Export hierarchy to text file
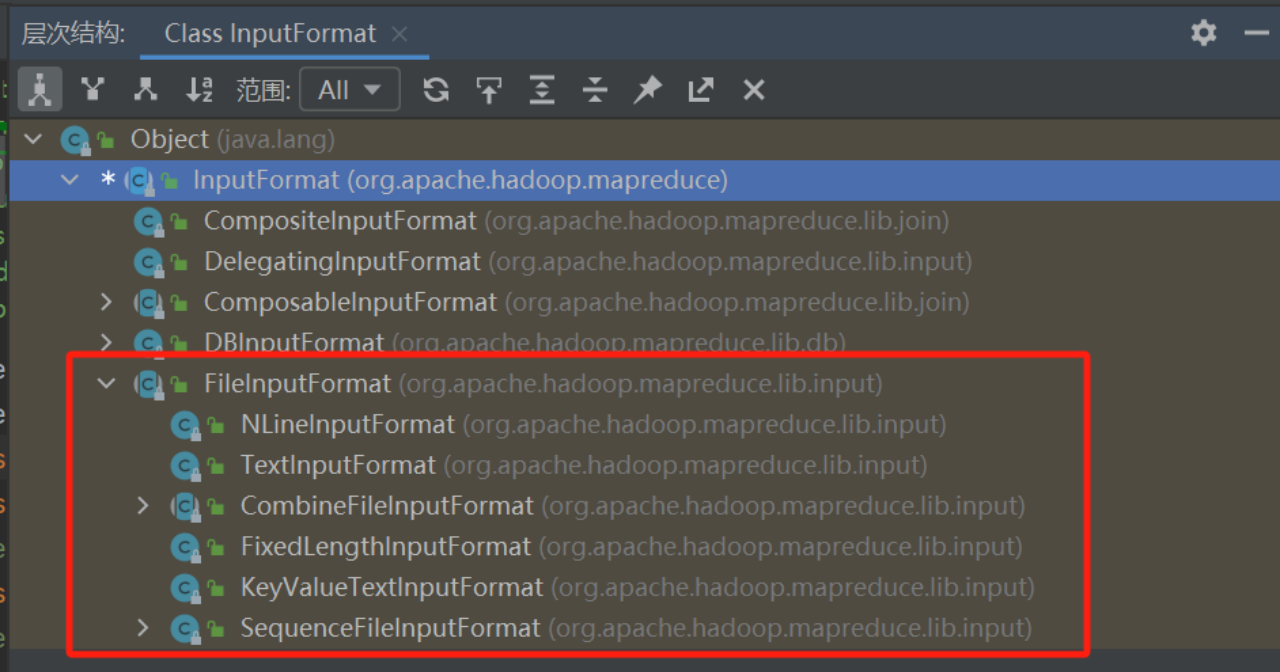 click(x=701, y=90)
